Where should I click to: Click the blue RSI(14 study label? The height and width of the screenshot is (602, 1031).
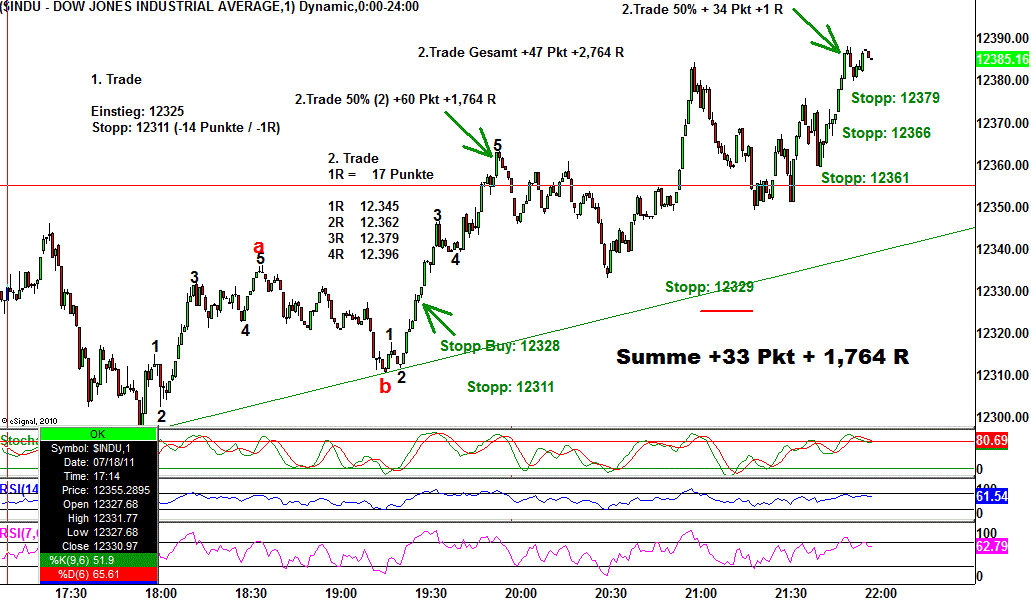click(x=19, y=489)
